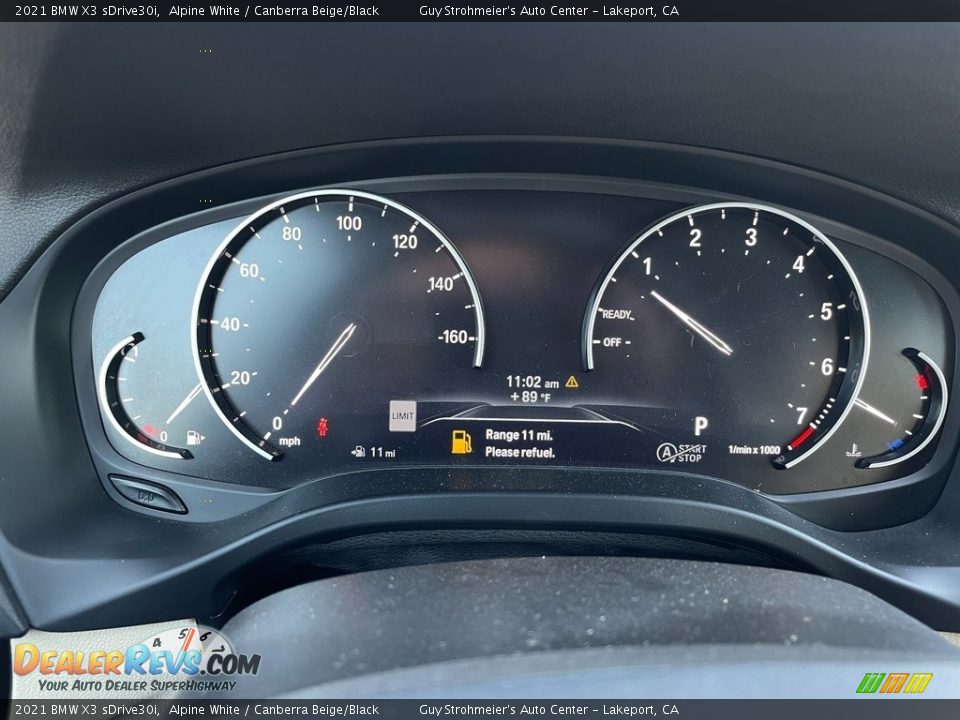
Task: Click the red hot zone on temperature gauge
Action: click(x=921, y=382)
